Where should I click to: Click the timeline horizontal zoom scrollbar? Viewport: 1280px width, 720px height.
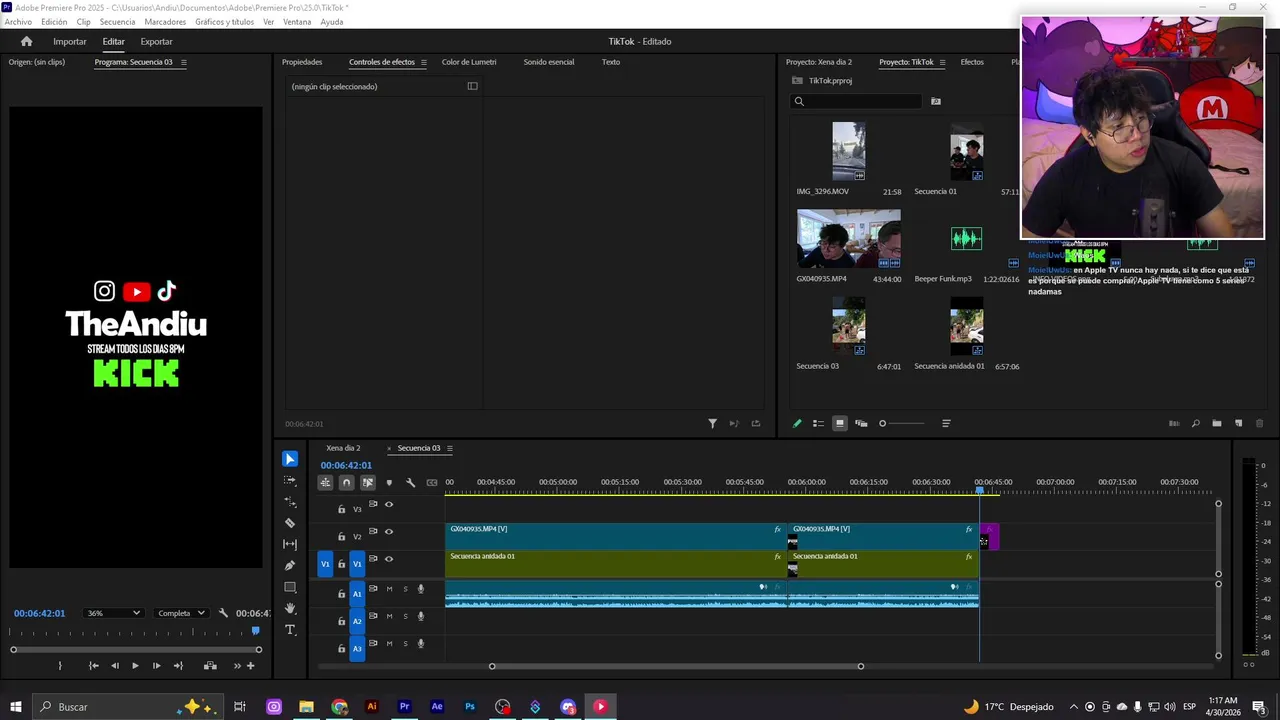click(x=676, y=666)
